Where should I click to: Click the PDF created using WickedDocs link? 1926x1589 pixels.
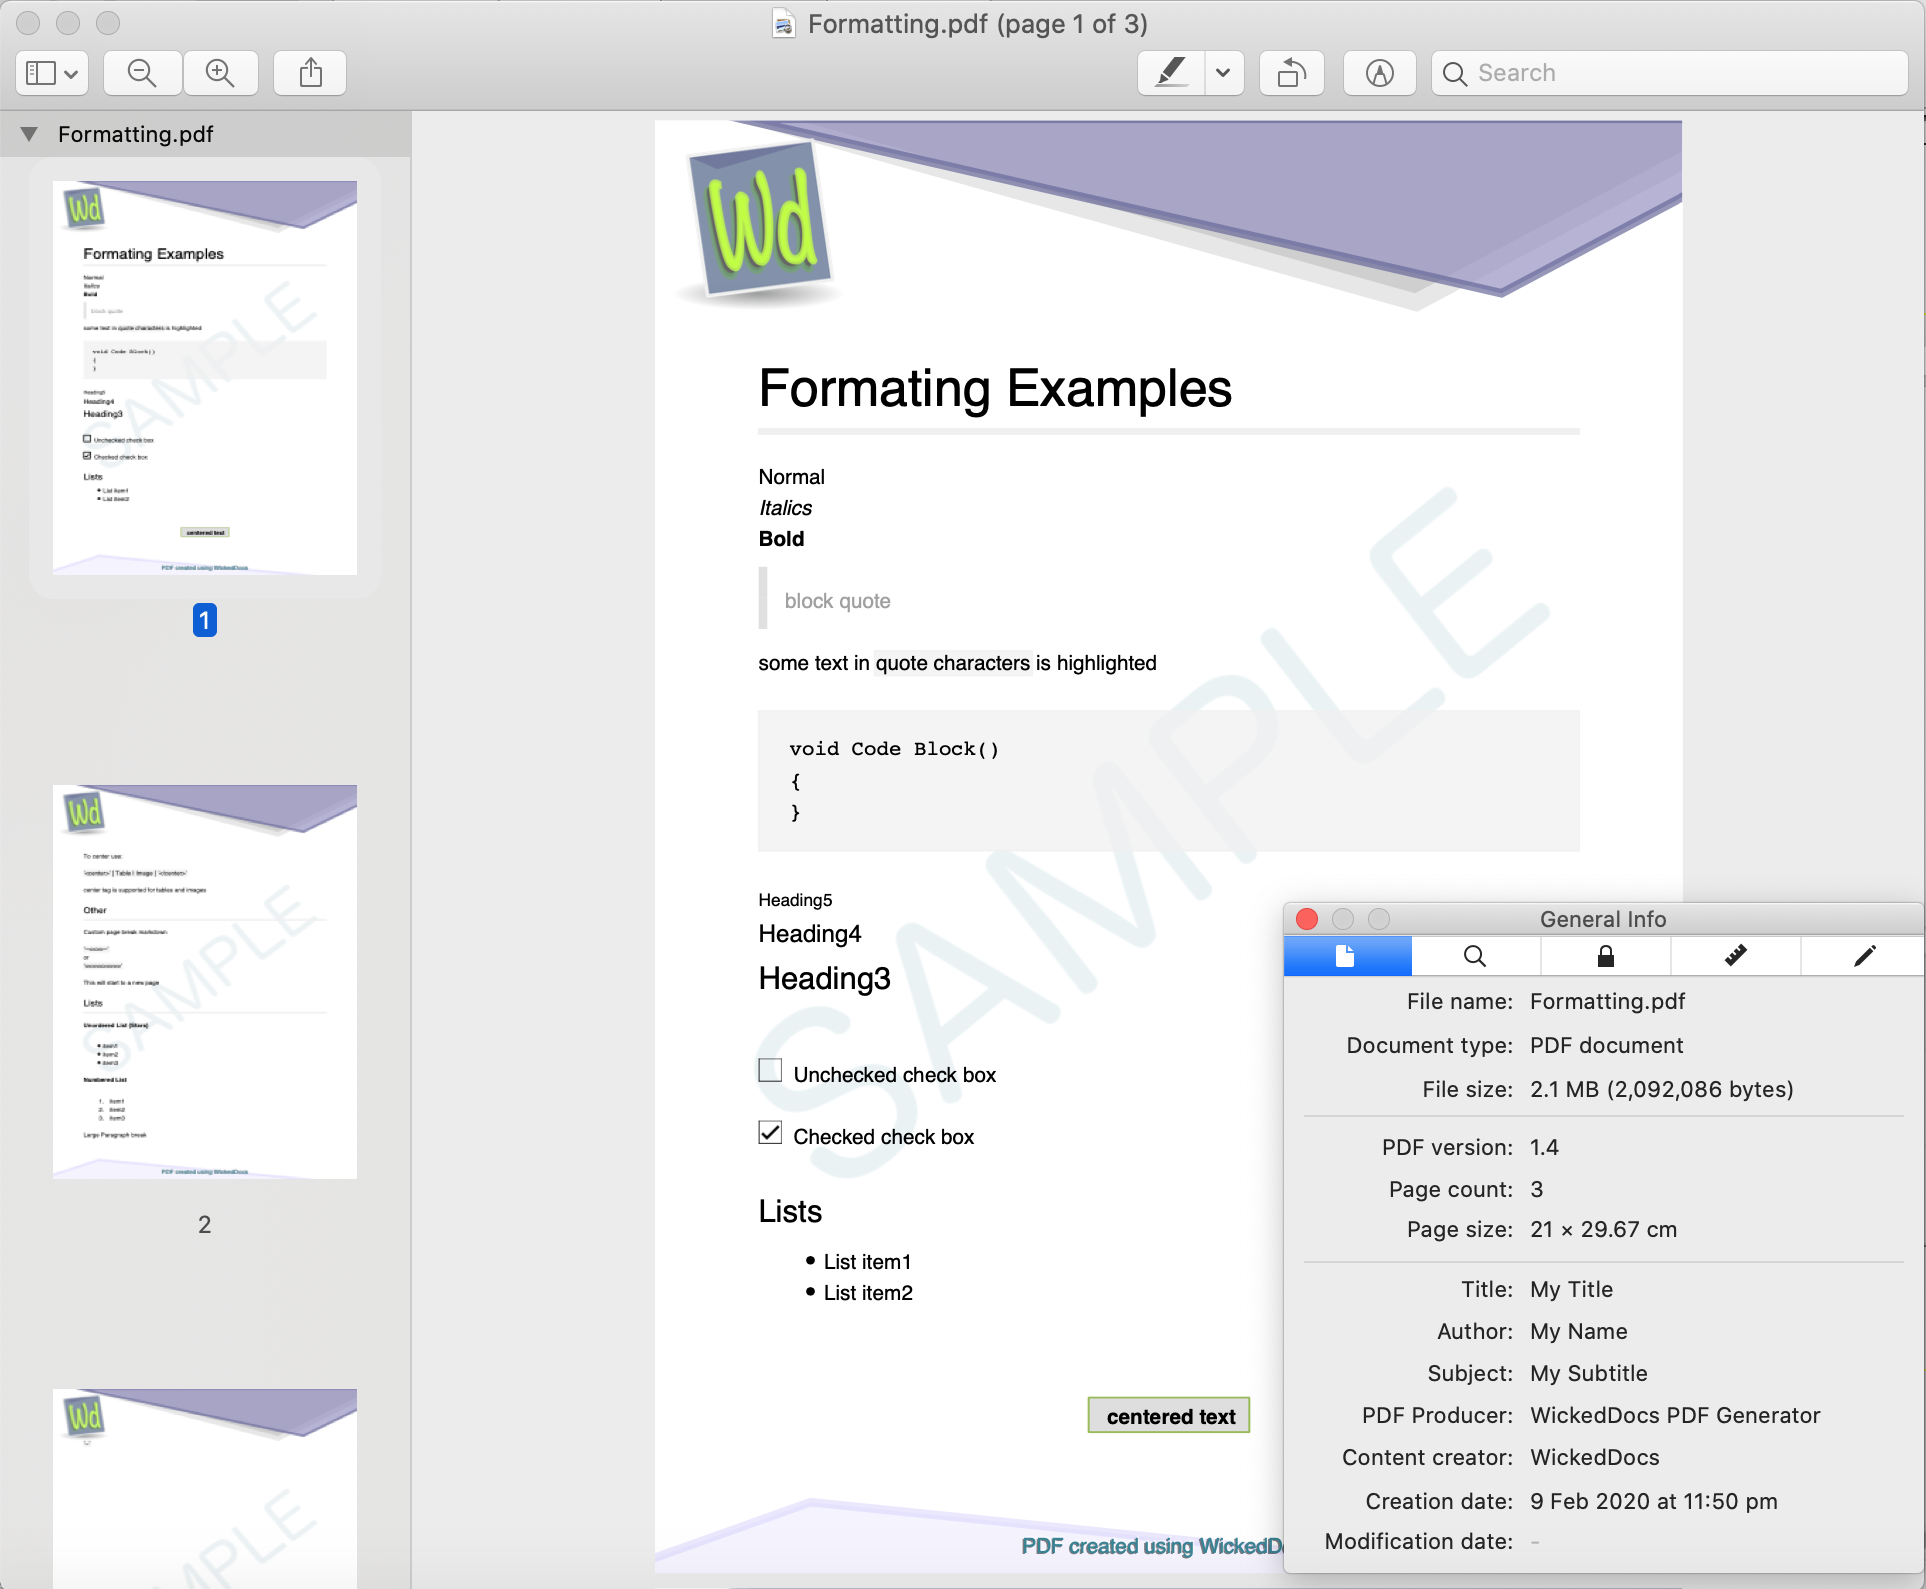[1151, 1546]
